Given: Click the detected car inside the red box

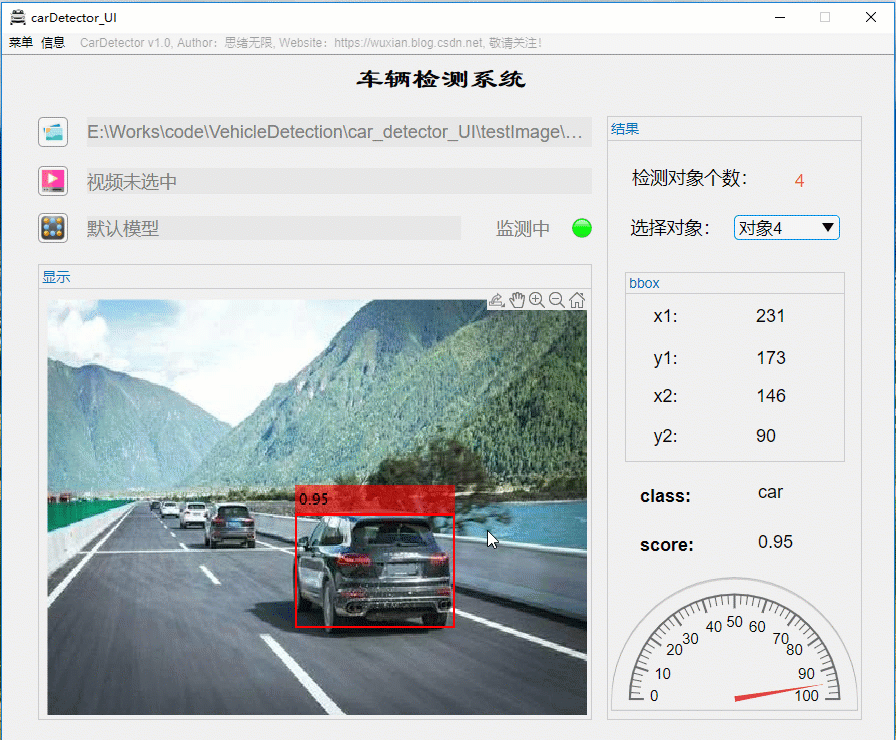Looking at the screenshot, I should pyautogui.click(x=374, y=571).
